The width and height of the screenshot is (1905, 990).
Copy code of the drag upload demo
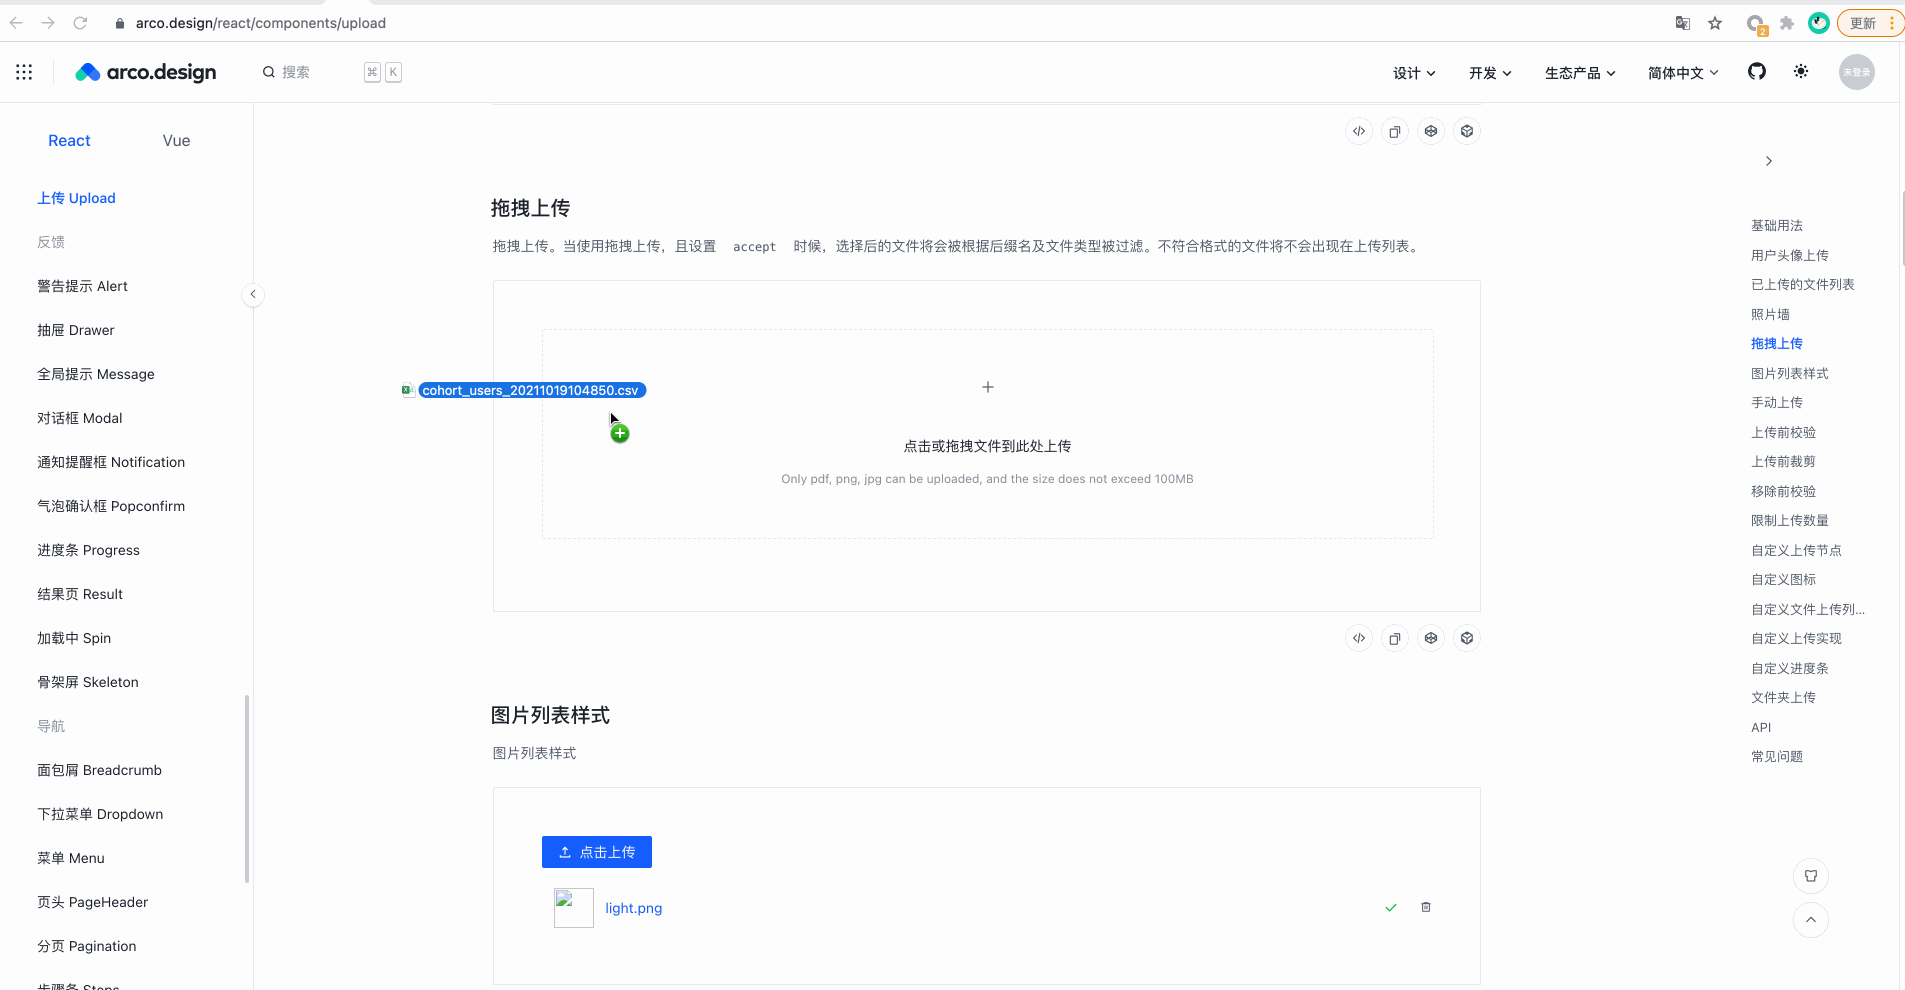coord(1394,638)
